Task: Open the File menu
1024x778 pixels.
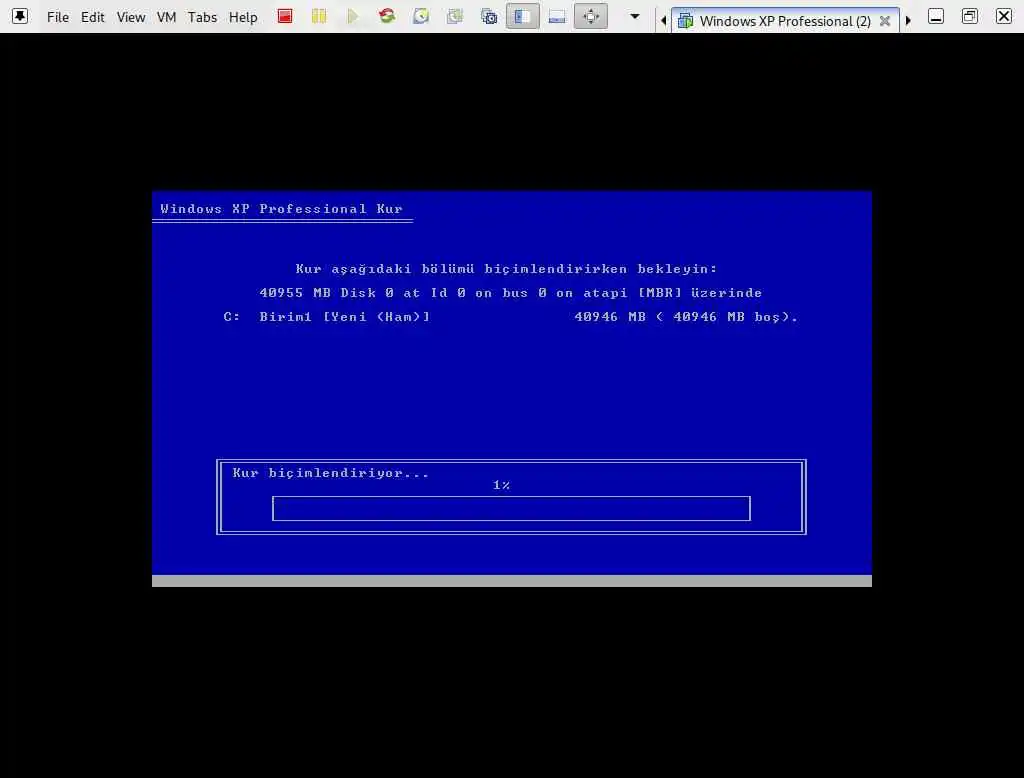Action: tap(57, 17)
